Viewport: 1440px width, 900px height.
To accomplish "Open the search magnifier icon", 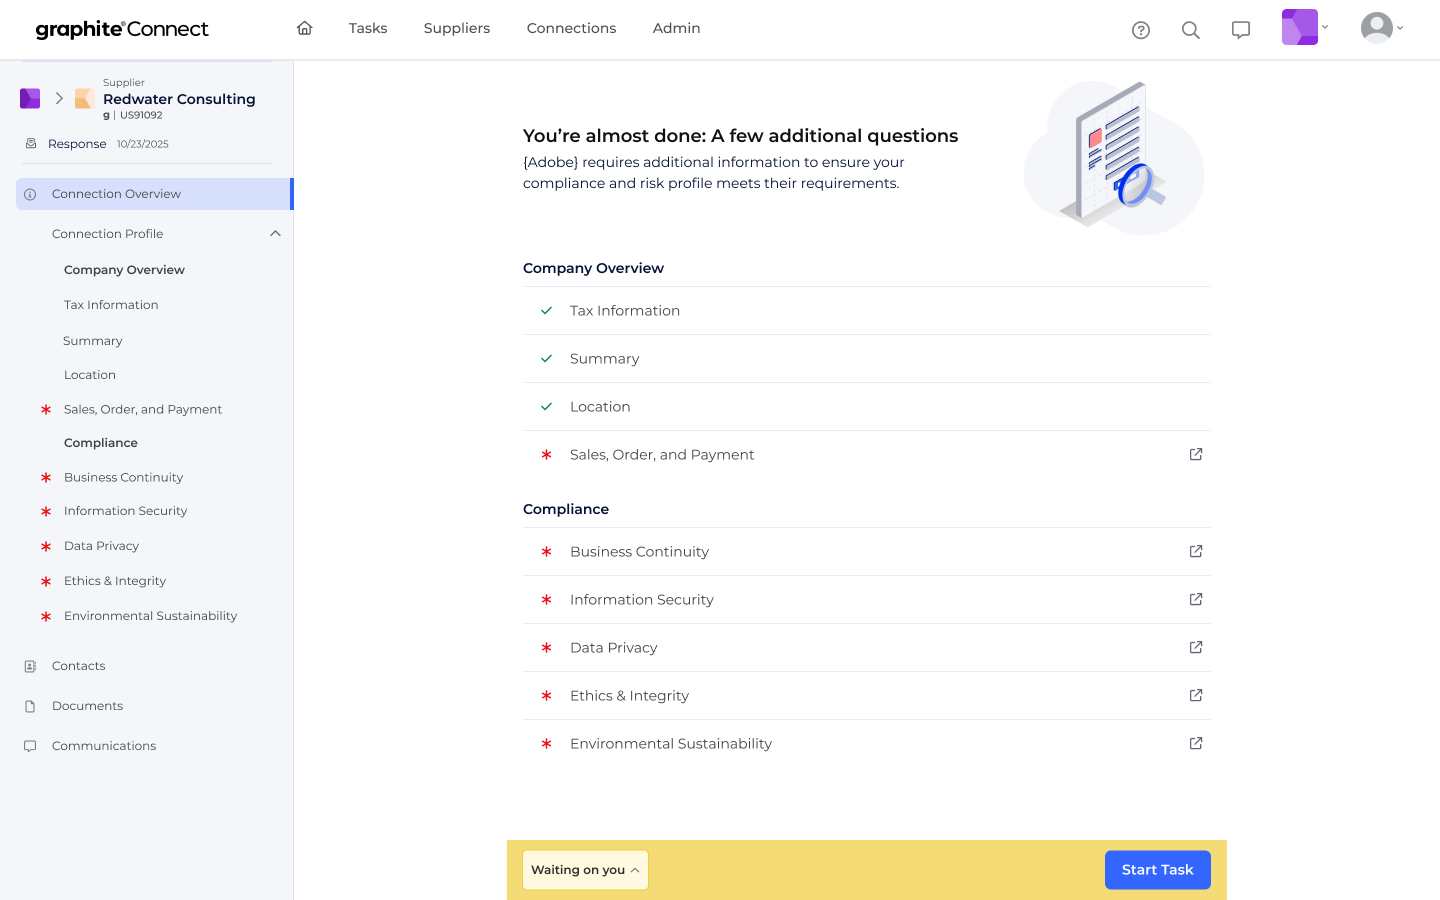I will point(1191,30).
